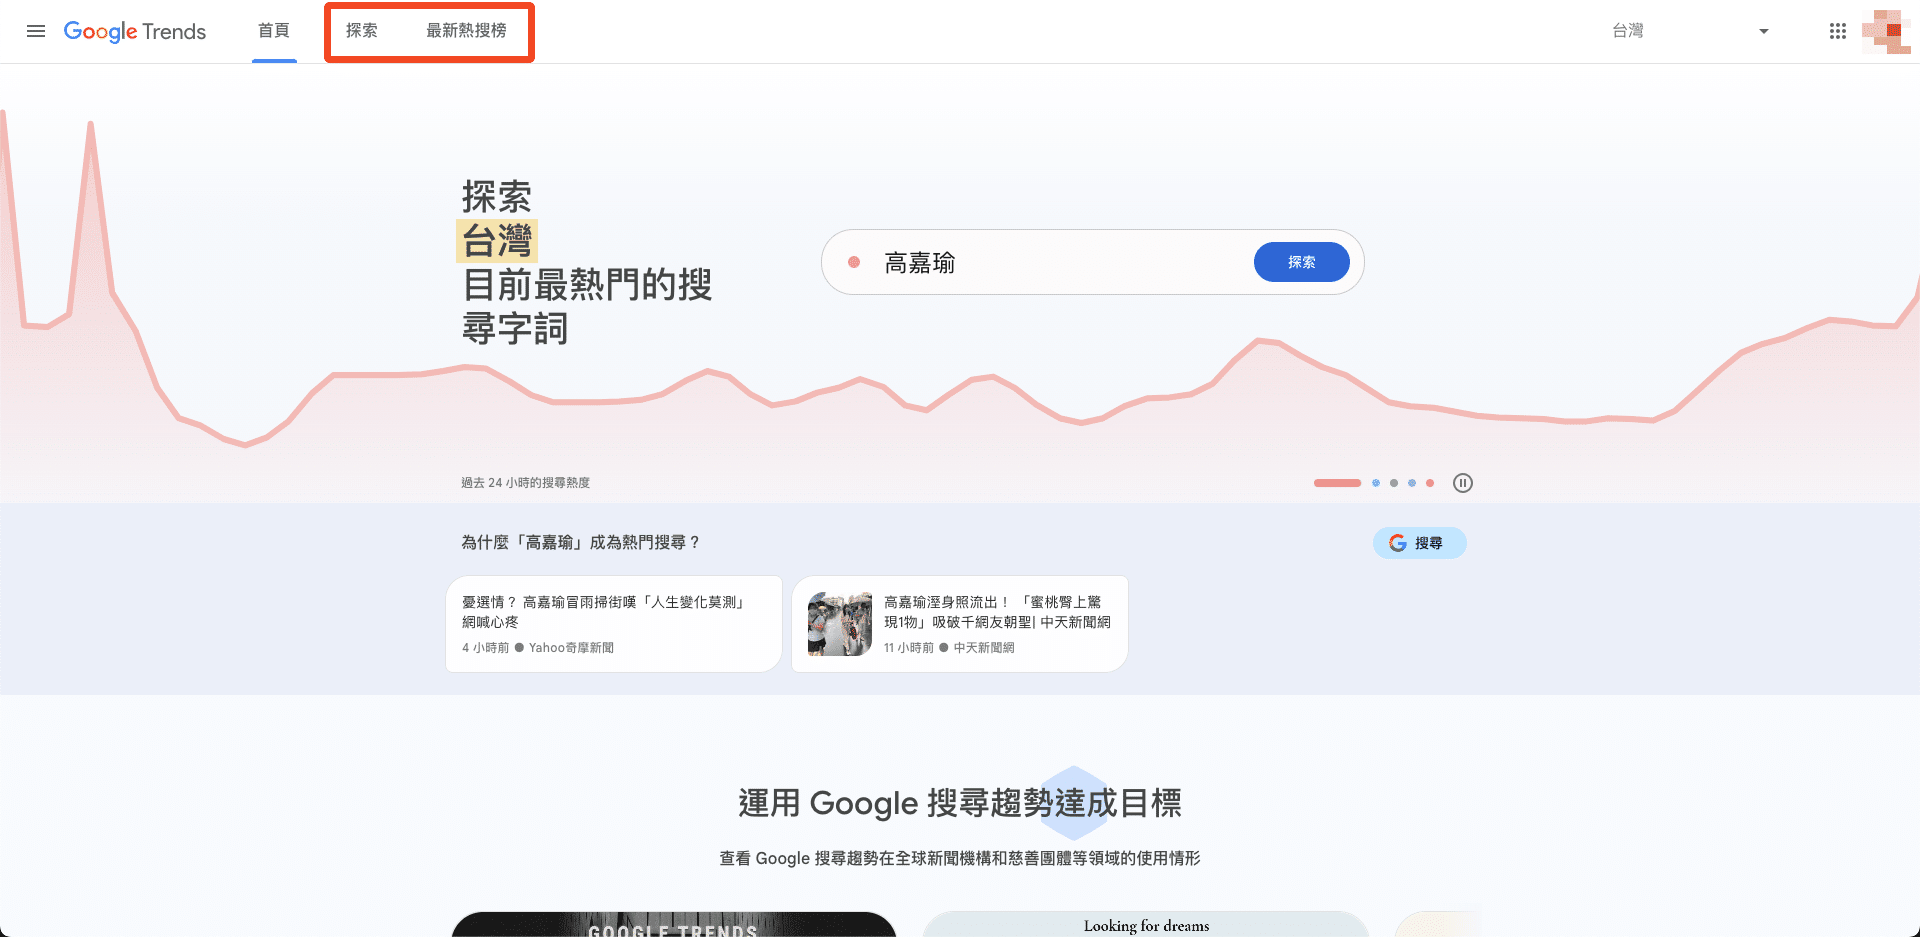Viewport: 1920px width, 937px height.
Task: Click the Google Trends logo
Action: point(135,31)
